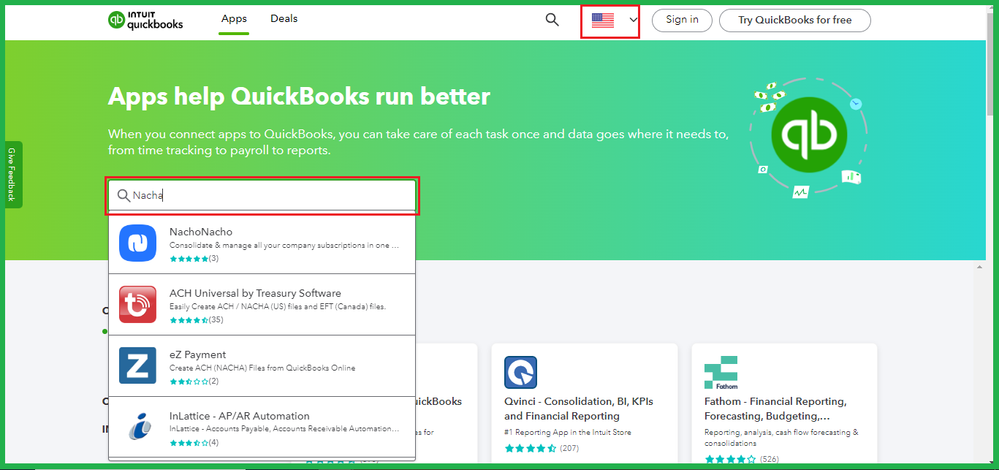Select the ACH Universal red app icon

(x=138, y=304)
